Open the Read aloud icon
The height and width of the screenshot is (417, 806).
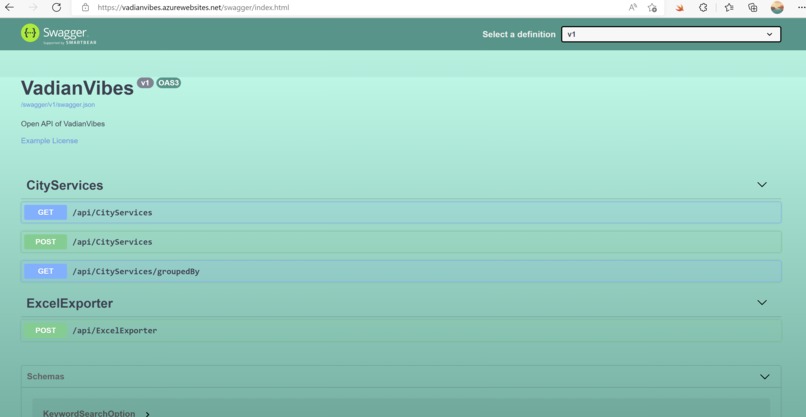click(633, 8)
